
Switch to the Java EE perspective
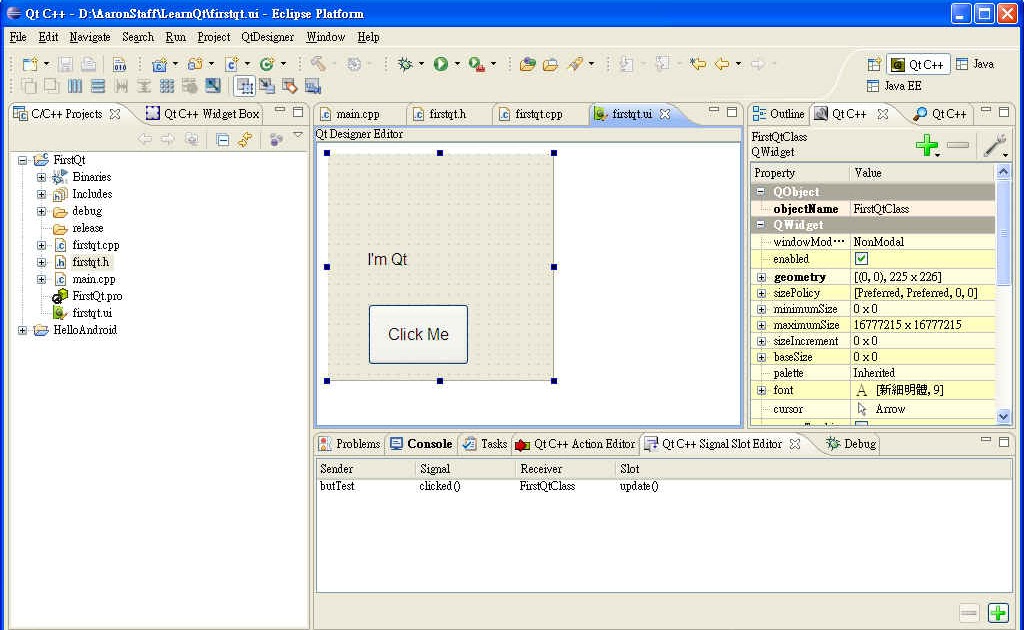(x=894, y=86)
